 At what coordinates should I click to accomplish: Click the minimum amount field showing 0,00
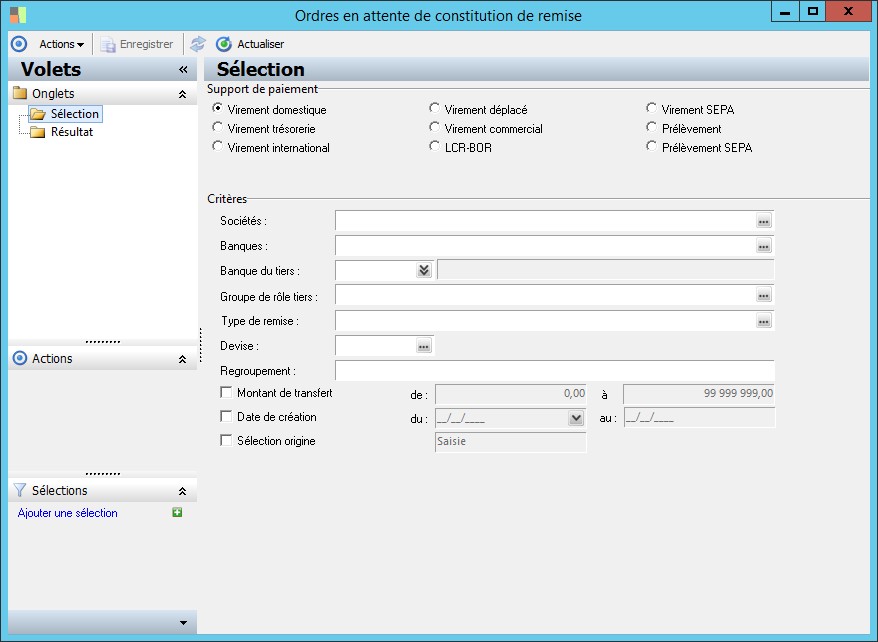point(511,394)
